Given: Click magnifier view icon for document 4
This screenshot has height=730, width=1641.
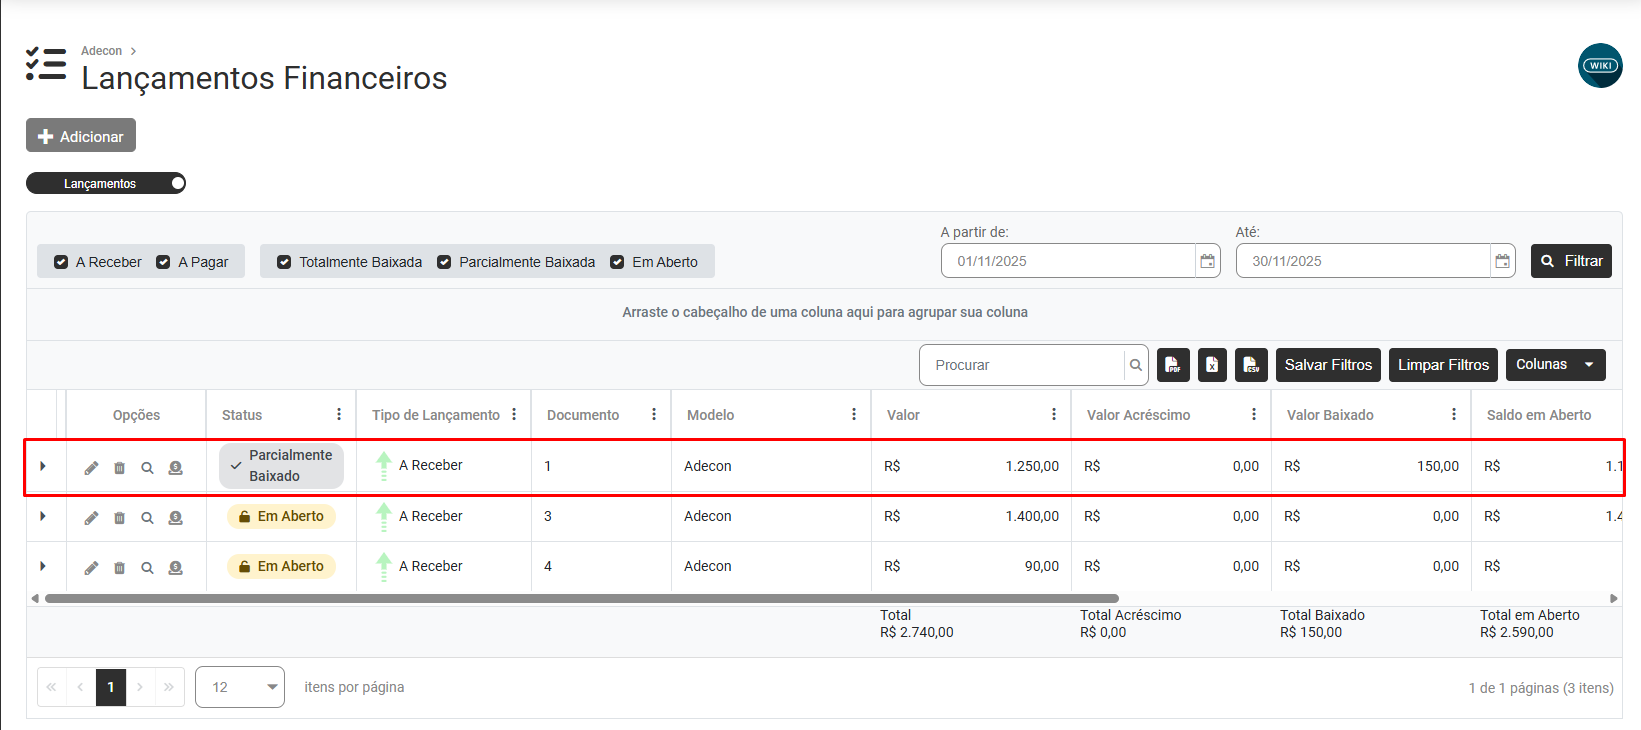Looking at the screenshot, I should coord(147,568).
